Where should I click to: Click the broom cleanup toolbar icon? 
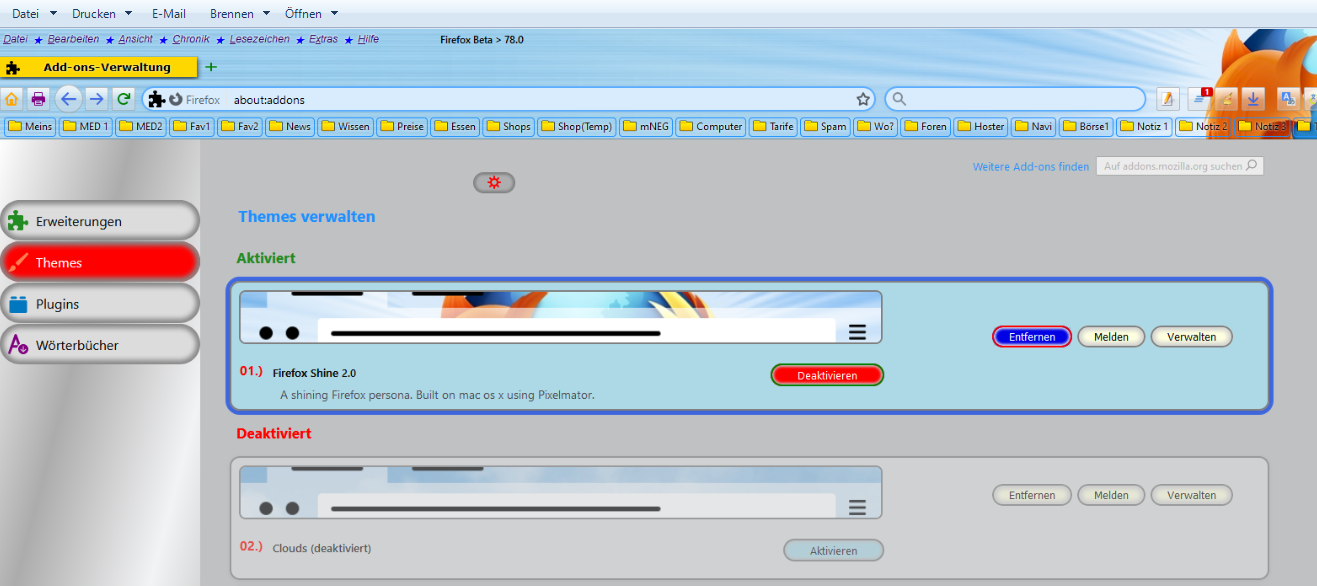click(x=1227, y=99)
